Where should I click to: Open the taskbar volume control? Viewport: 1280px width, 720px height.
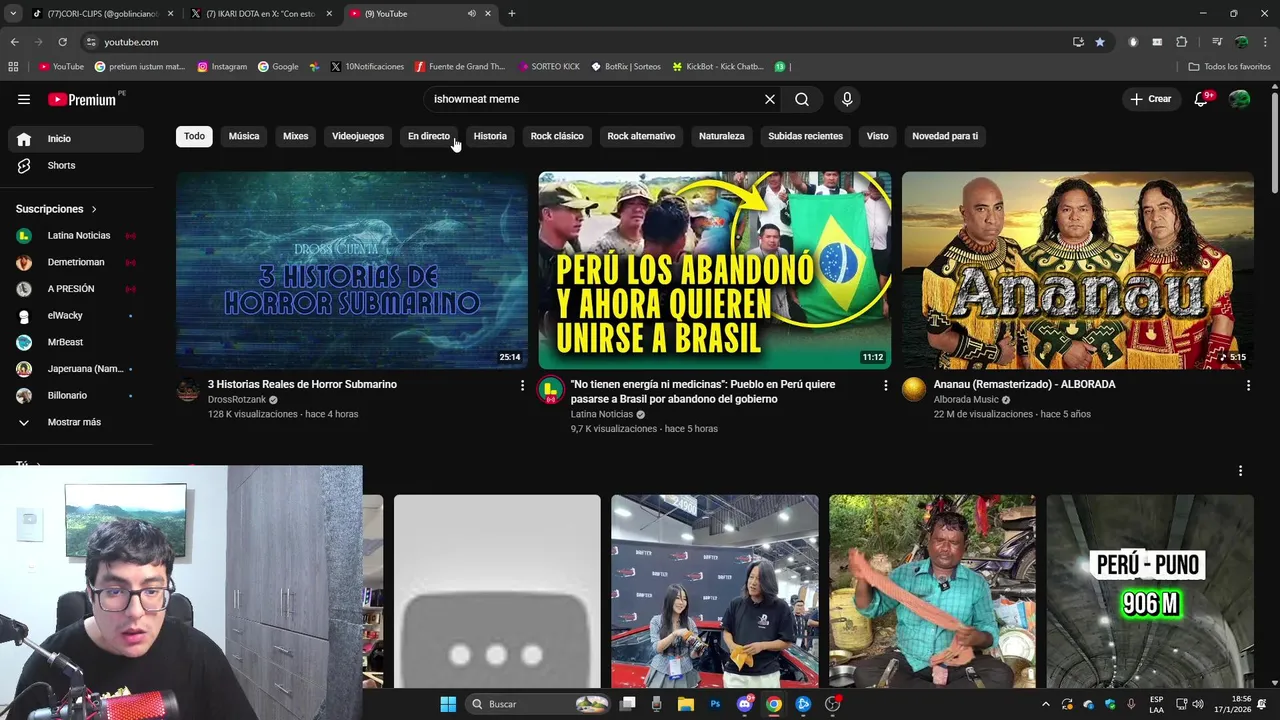[1197, 704]
